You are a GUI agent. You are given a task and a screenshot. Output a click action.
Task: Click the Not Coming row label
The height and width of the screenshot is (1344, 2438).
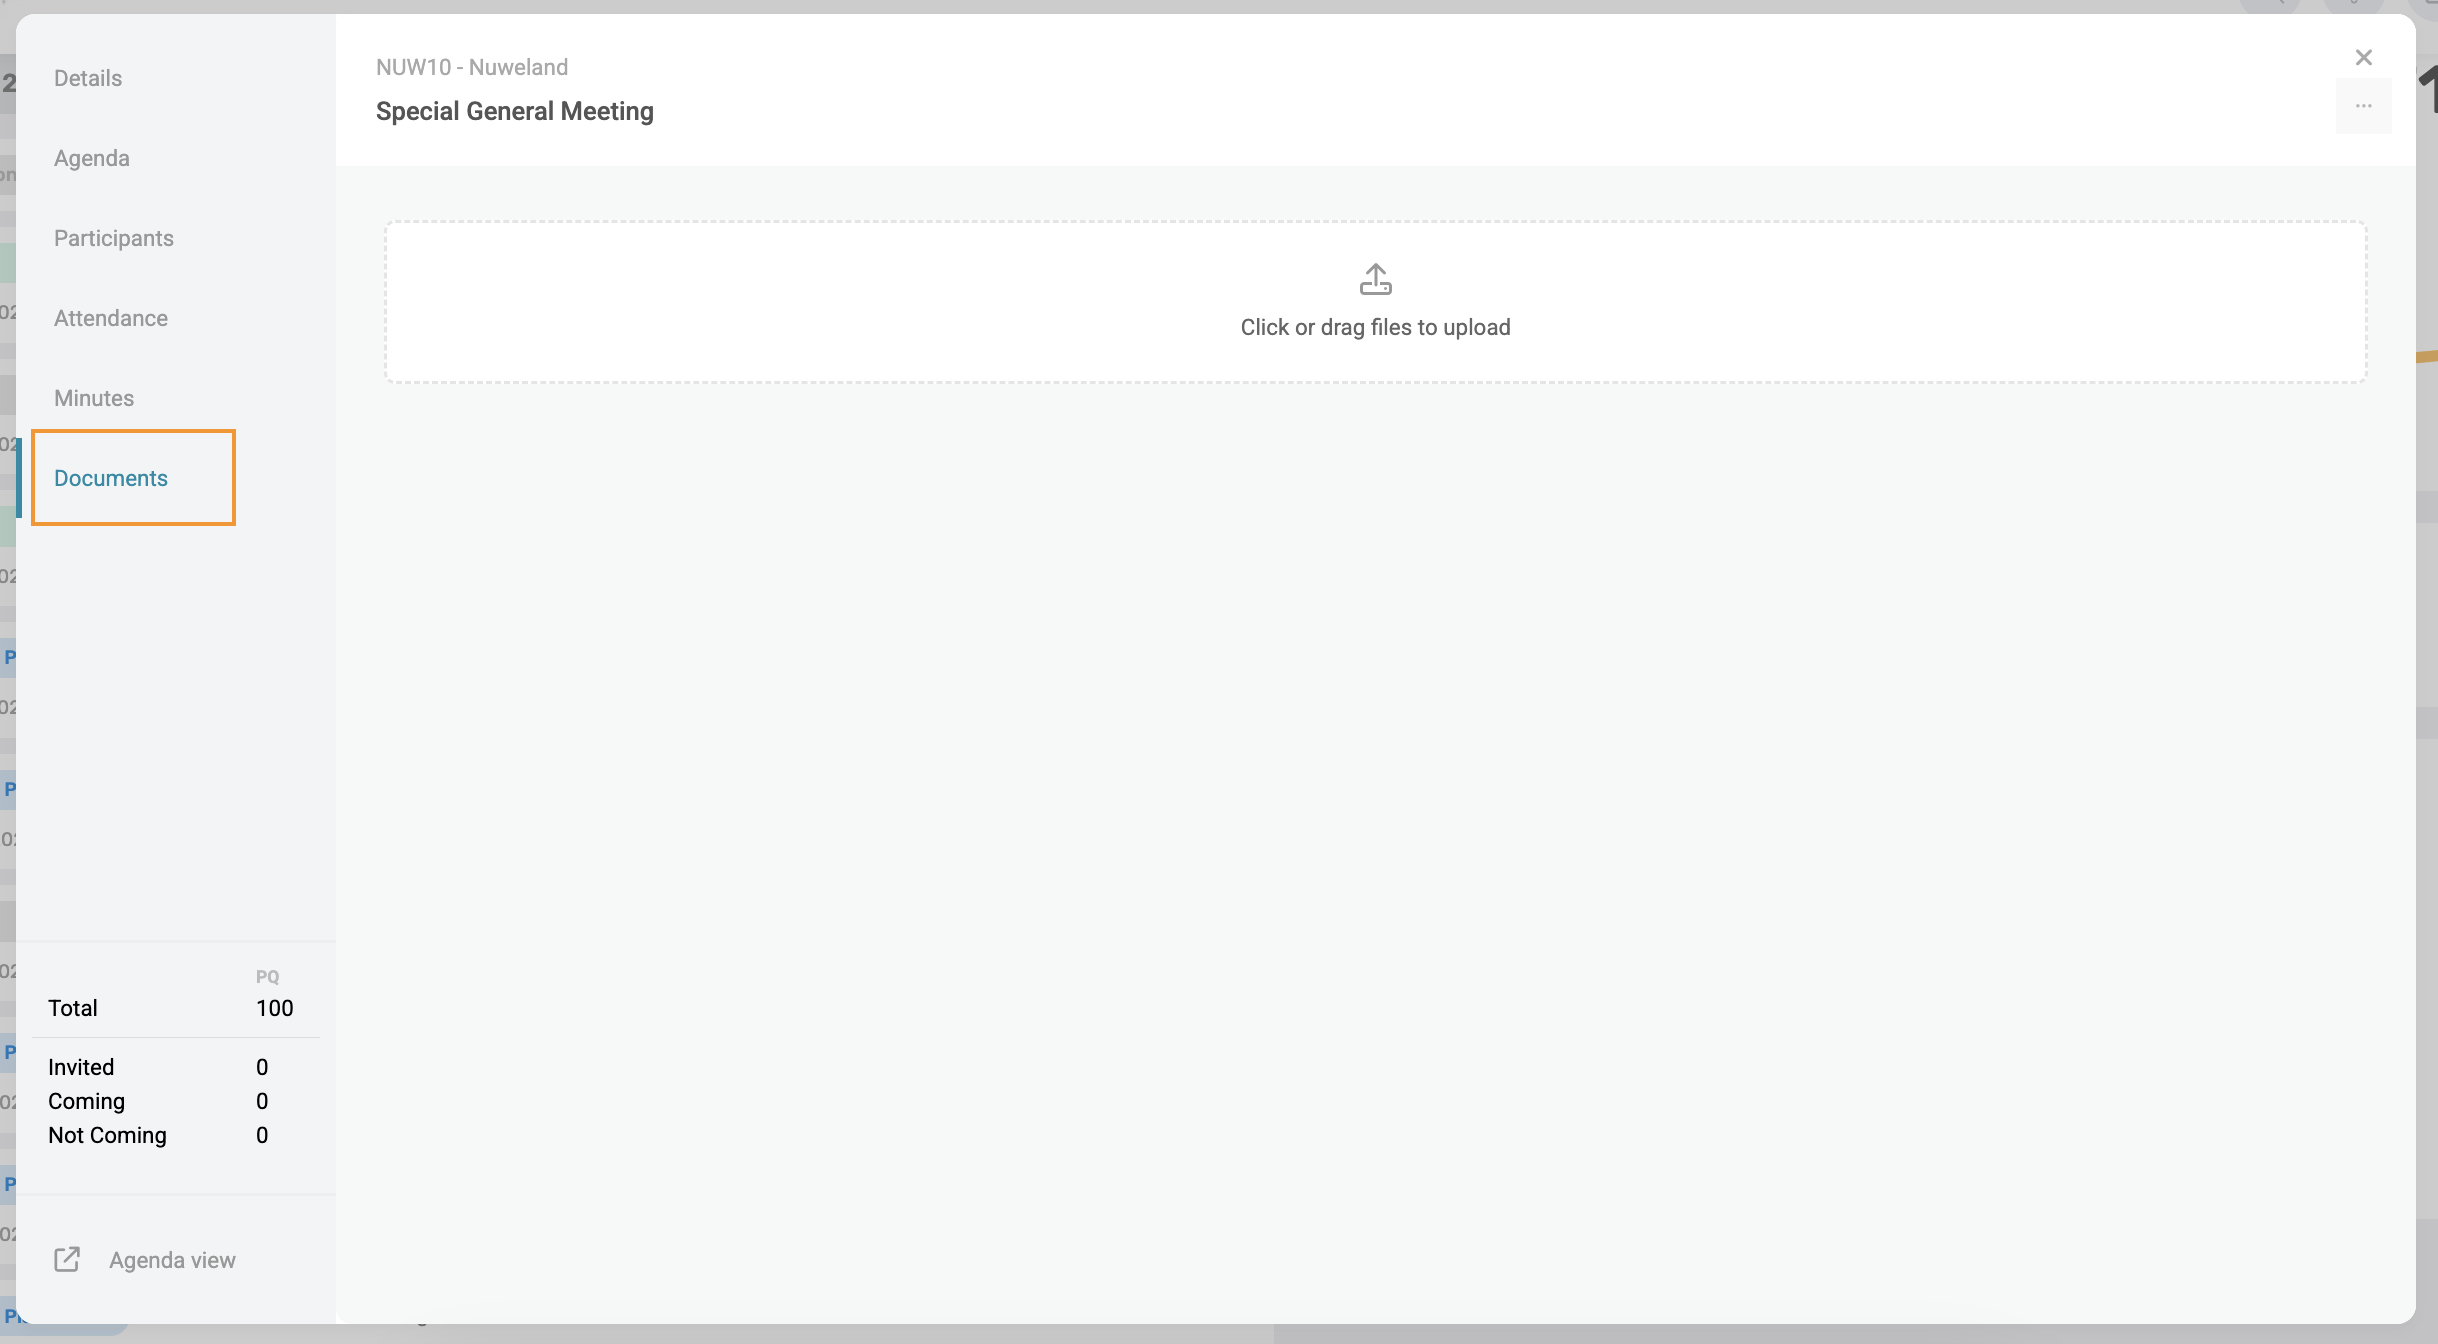coord(107,1135)
